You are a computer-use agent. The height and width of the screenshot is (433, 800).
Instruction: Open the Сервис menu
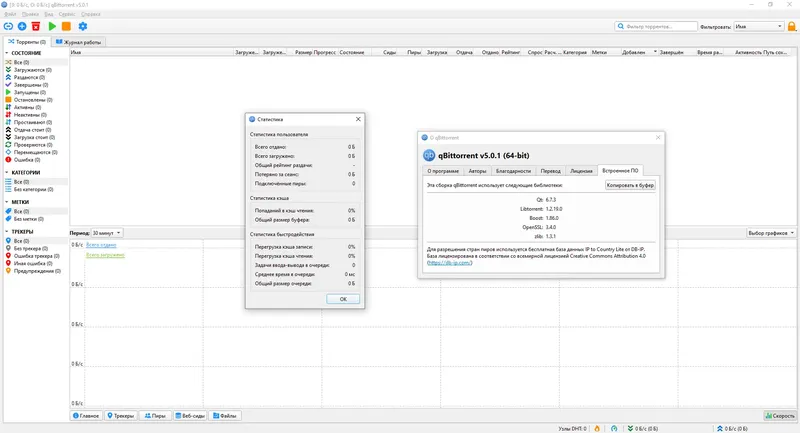coord(67,14)
